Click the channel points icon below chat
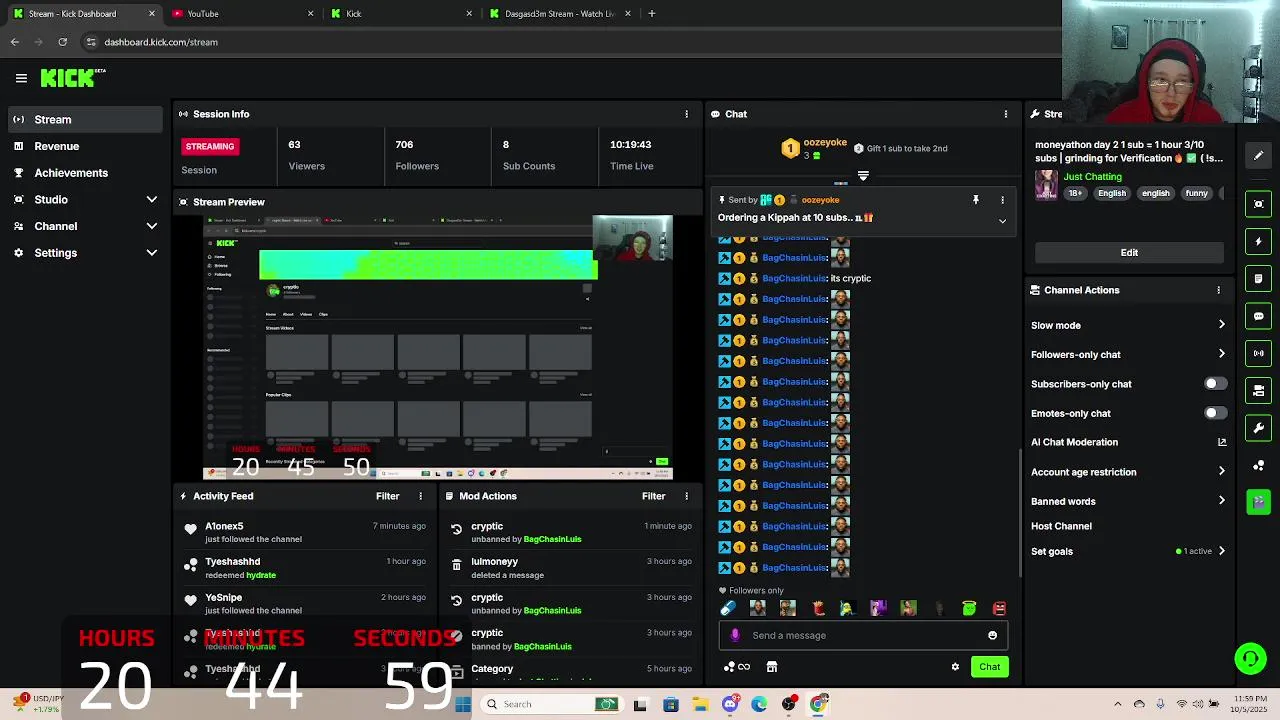The width and height of the screenshot is (1280, 720). [x=736, y=667]
